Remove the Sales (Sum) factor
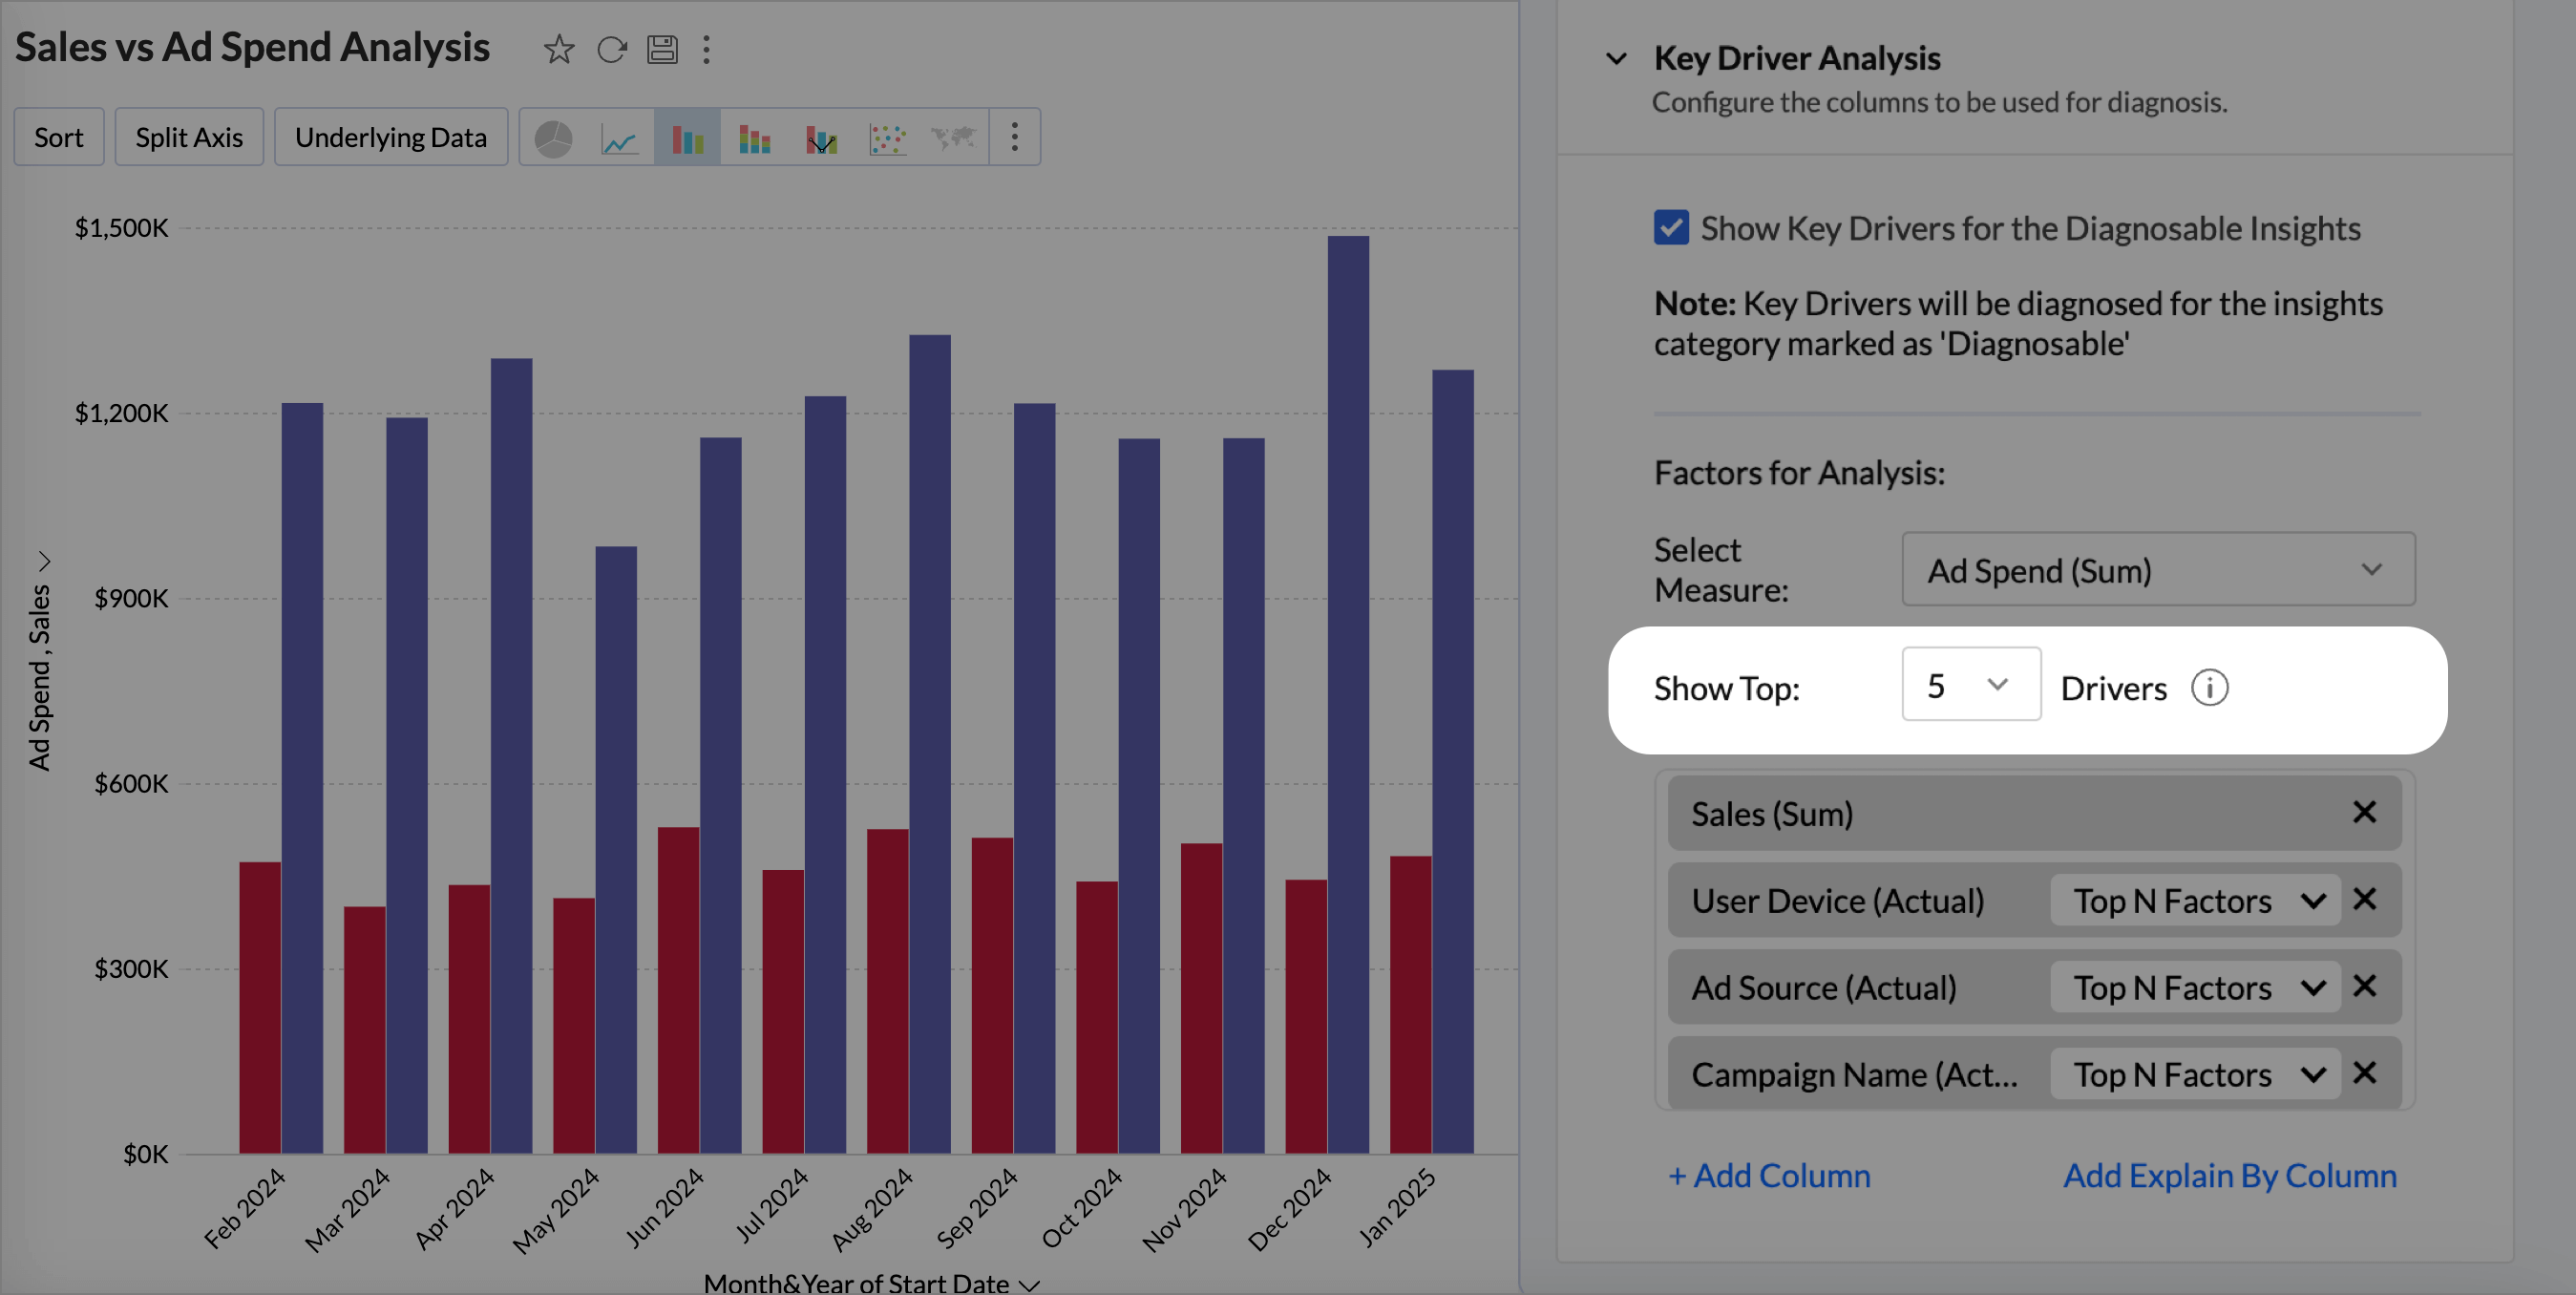The image size is (2576, 1295). pos(2364,812)
